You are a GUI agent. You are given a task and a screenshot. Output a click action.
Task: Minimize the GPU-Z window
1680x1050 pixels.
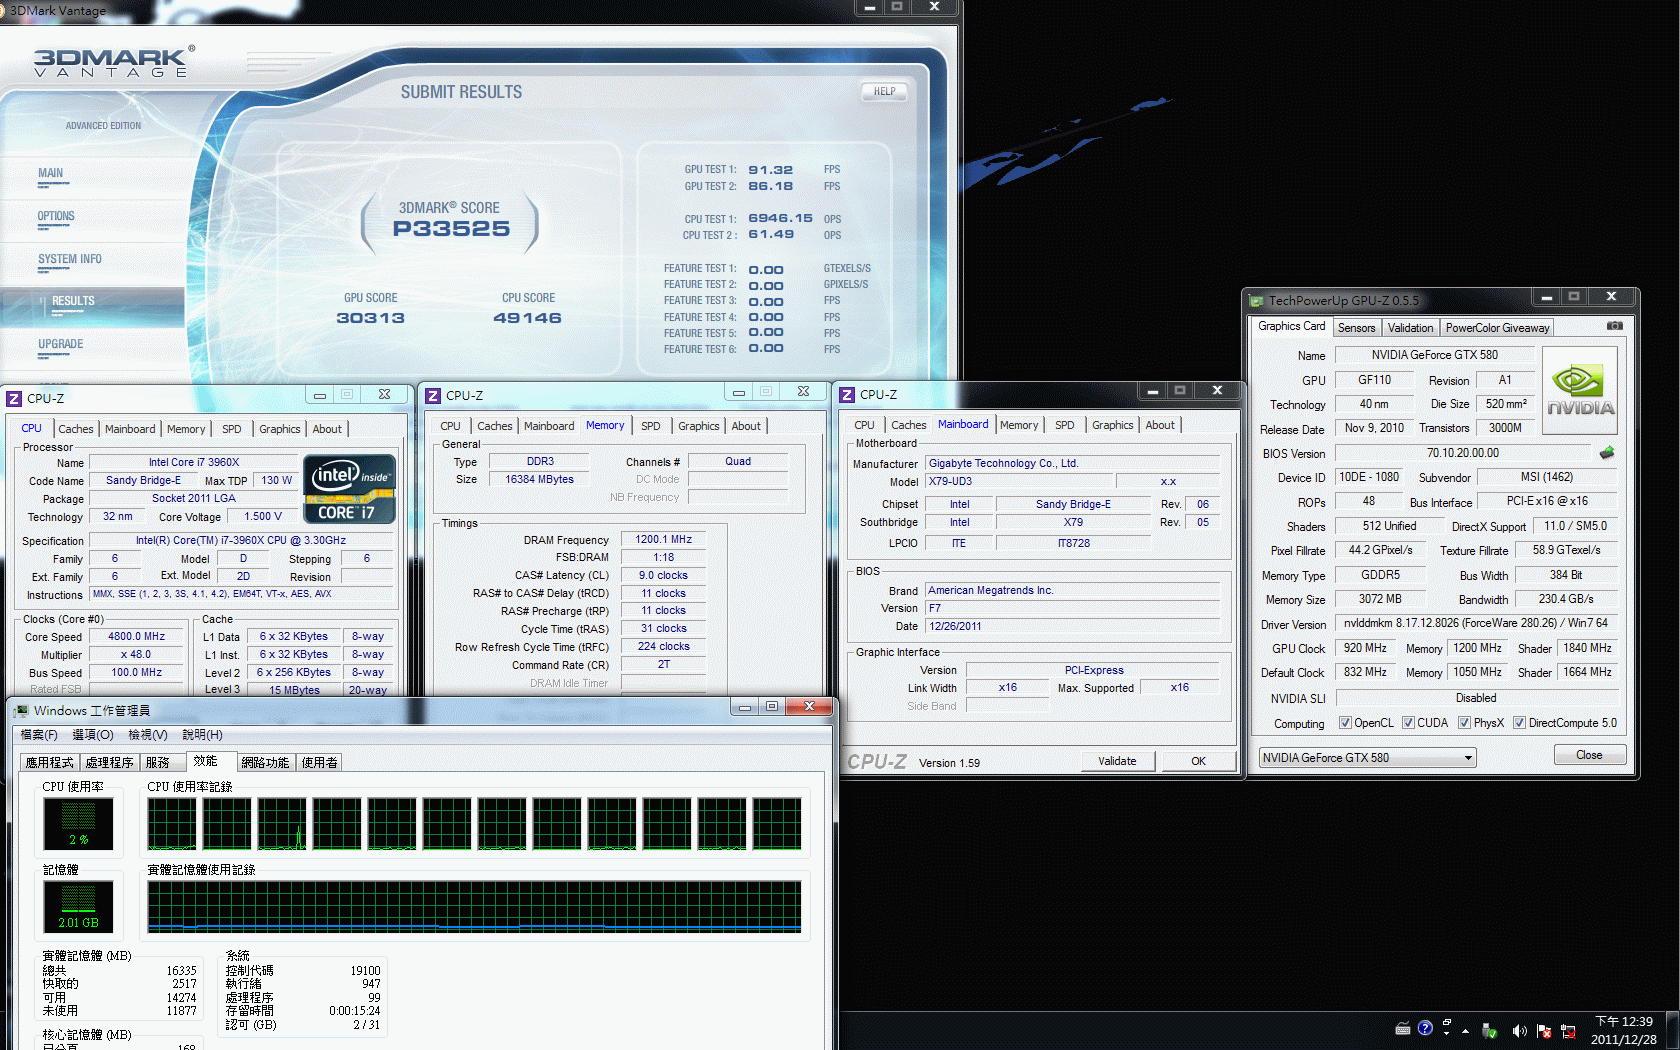(x=1546, y=297)
